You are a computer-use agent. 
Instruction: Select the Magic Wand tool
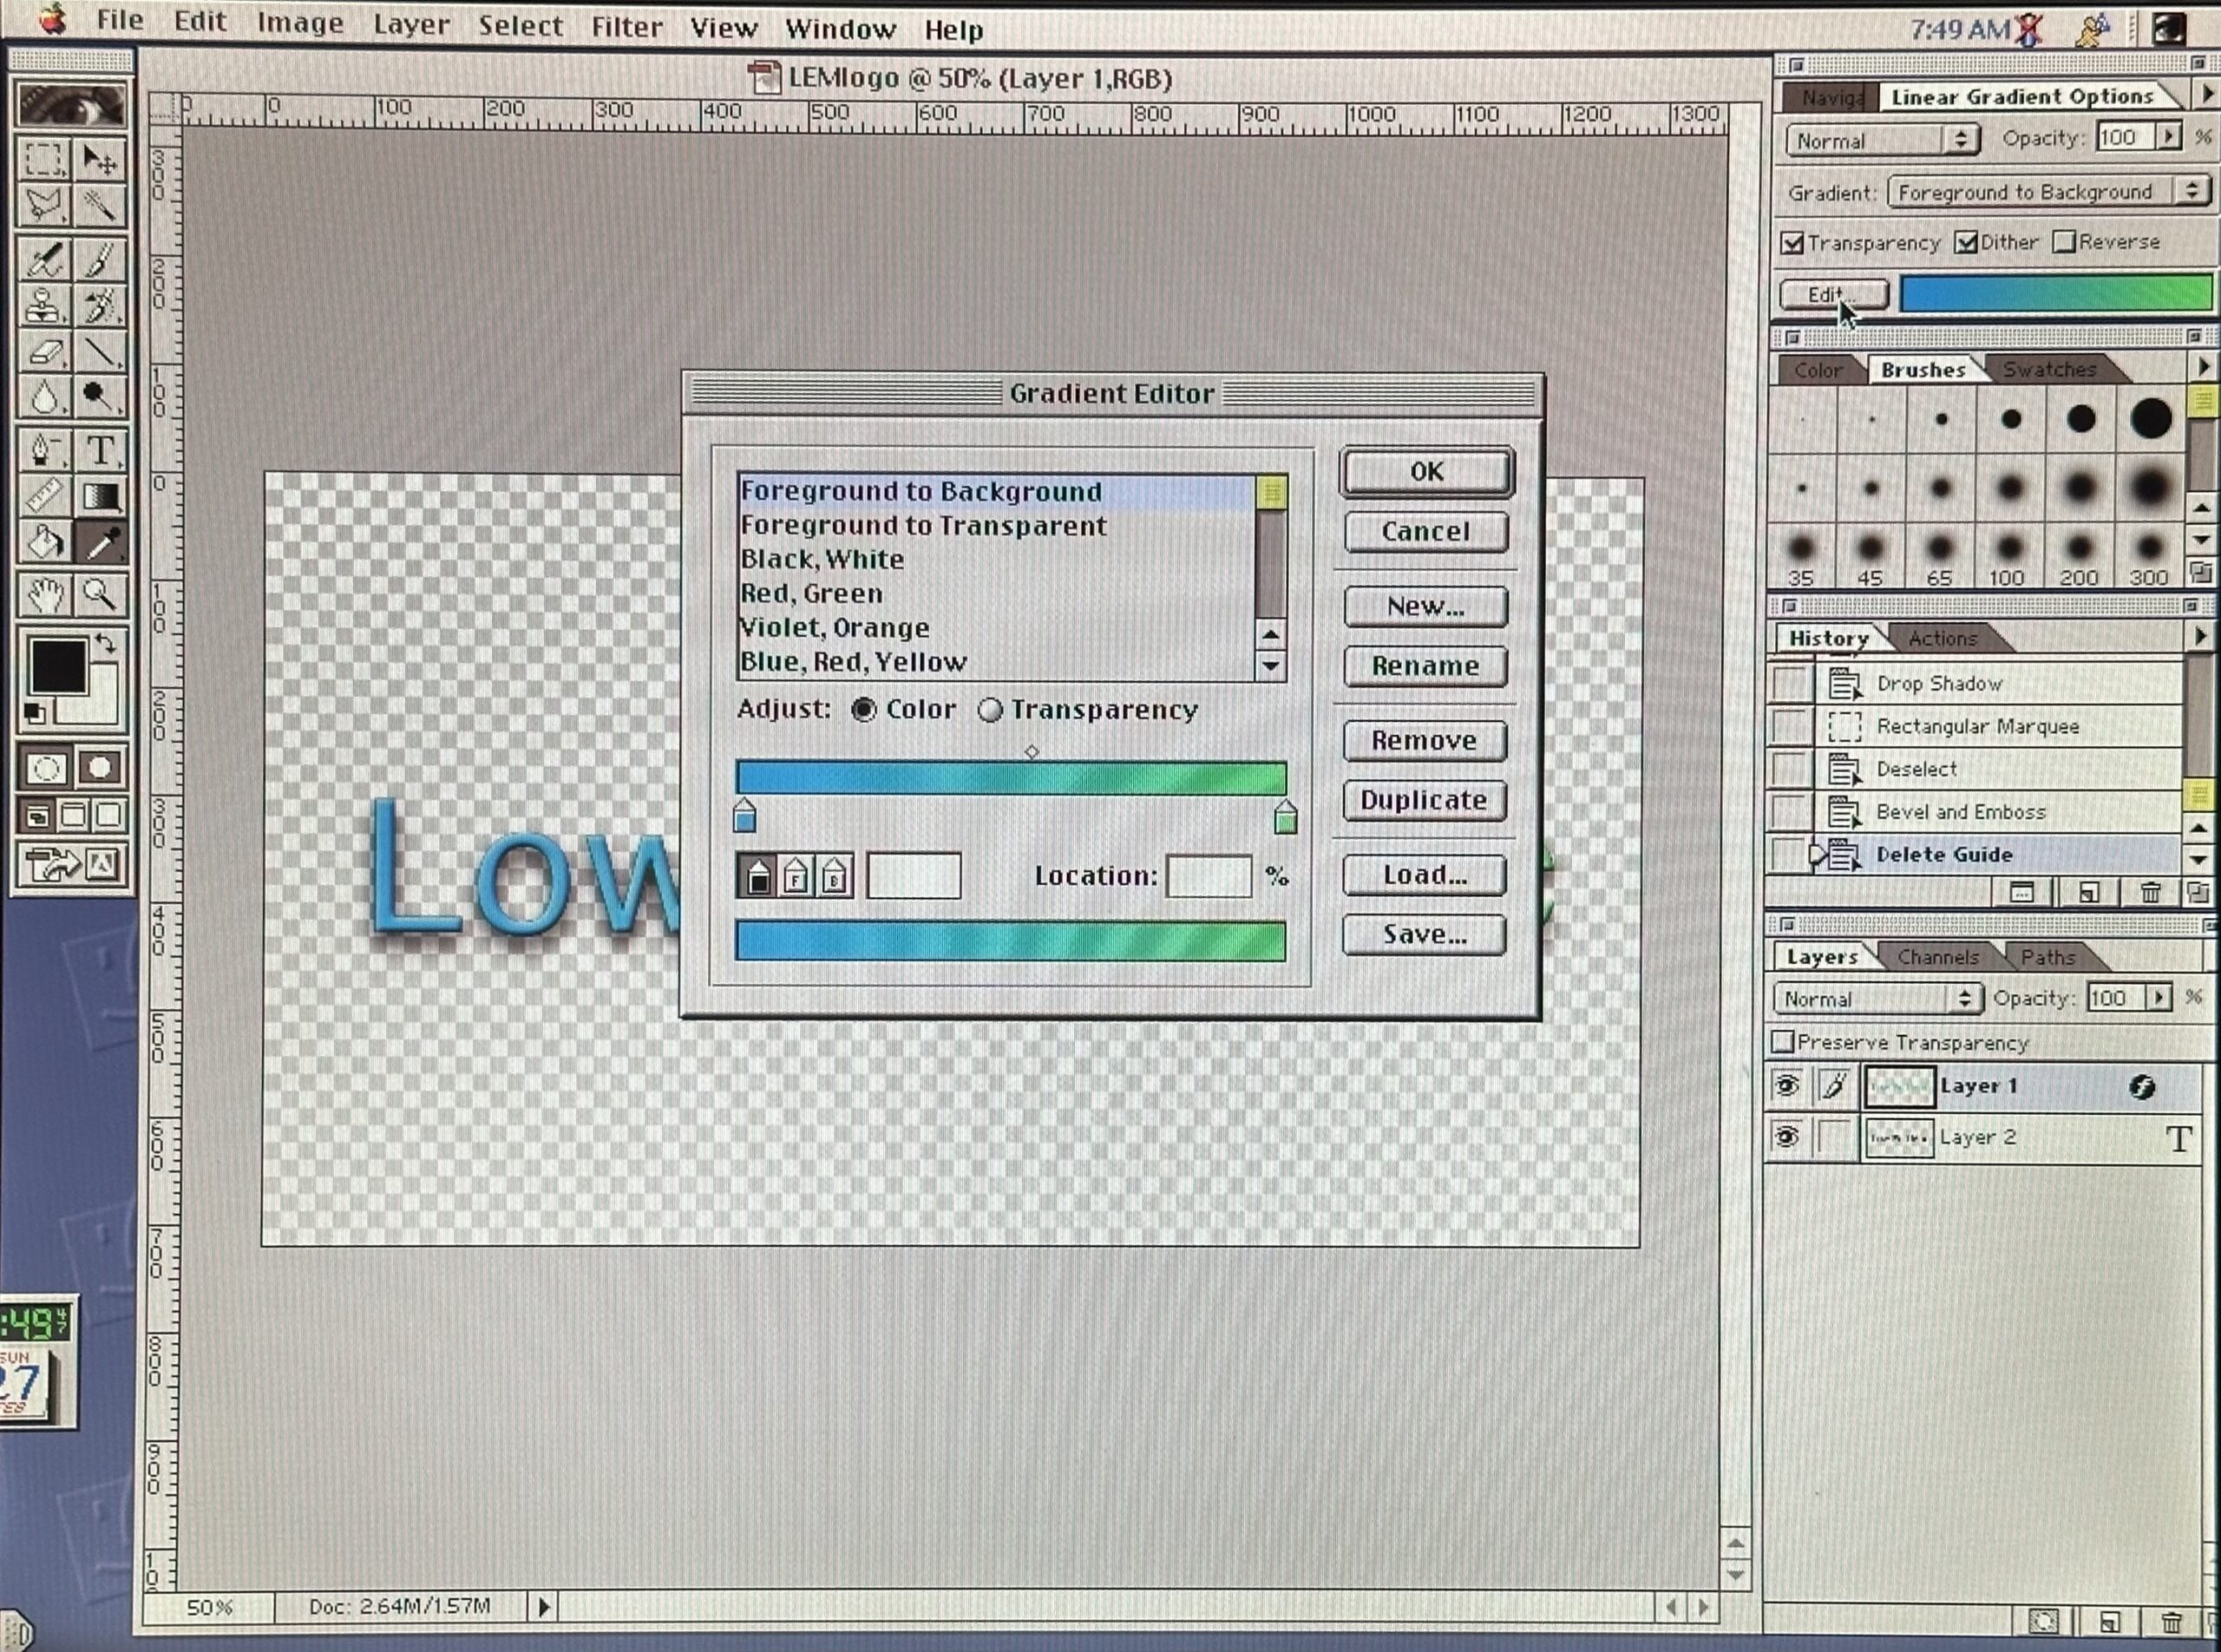pos(99,206)
